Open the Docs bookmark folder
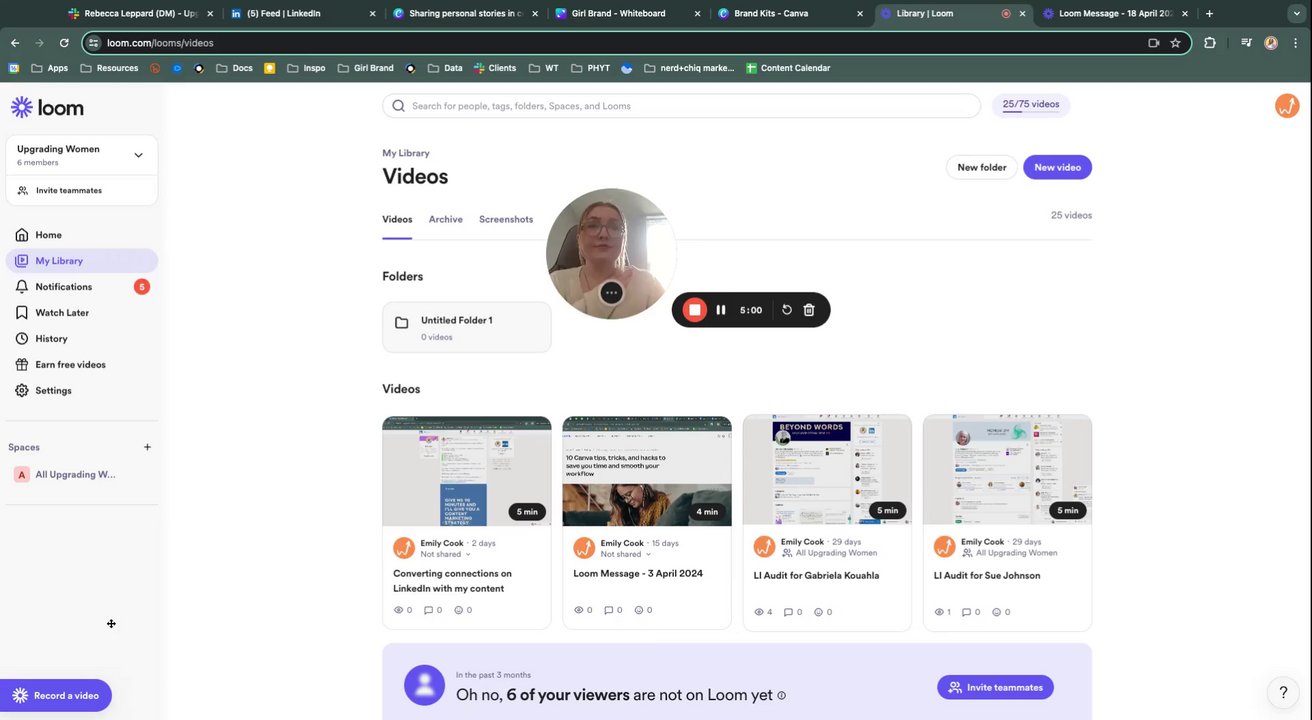This screenshot has height=720, width=1312. 234,68
